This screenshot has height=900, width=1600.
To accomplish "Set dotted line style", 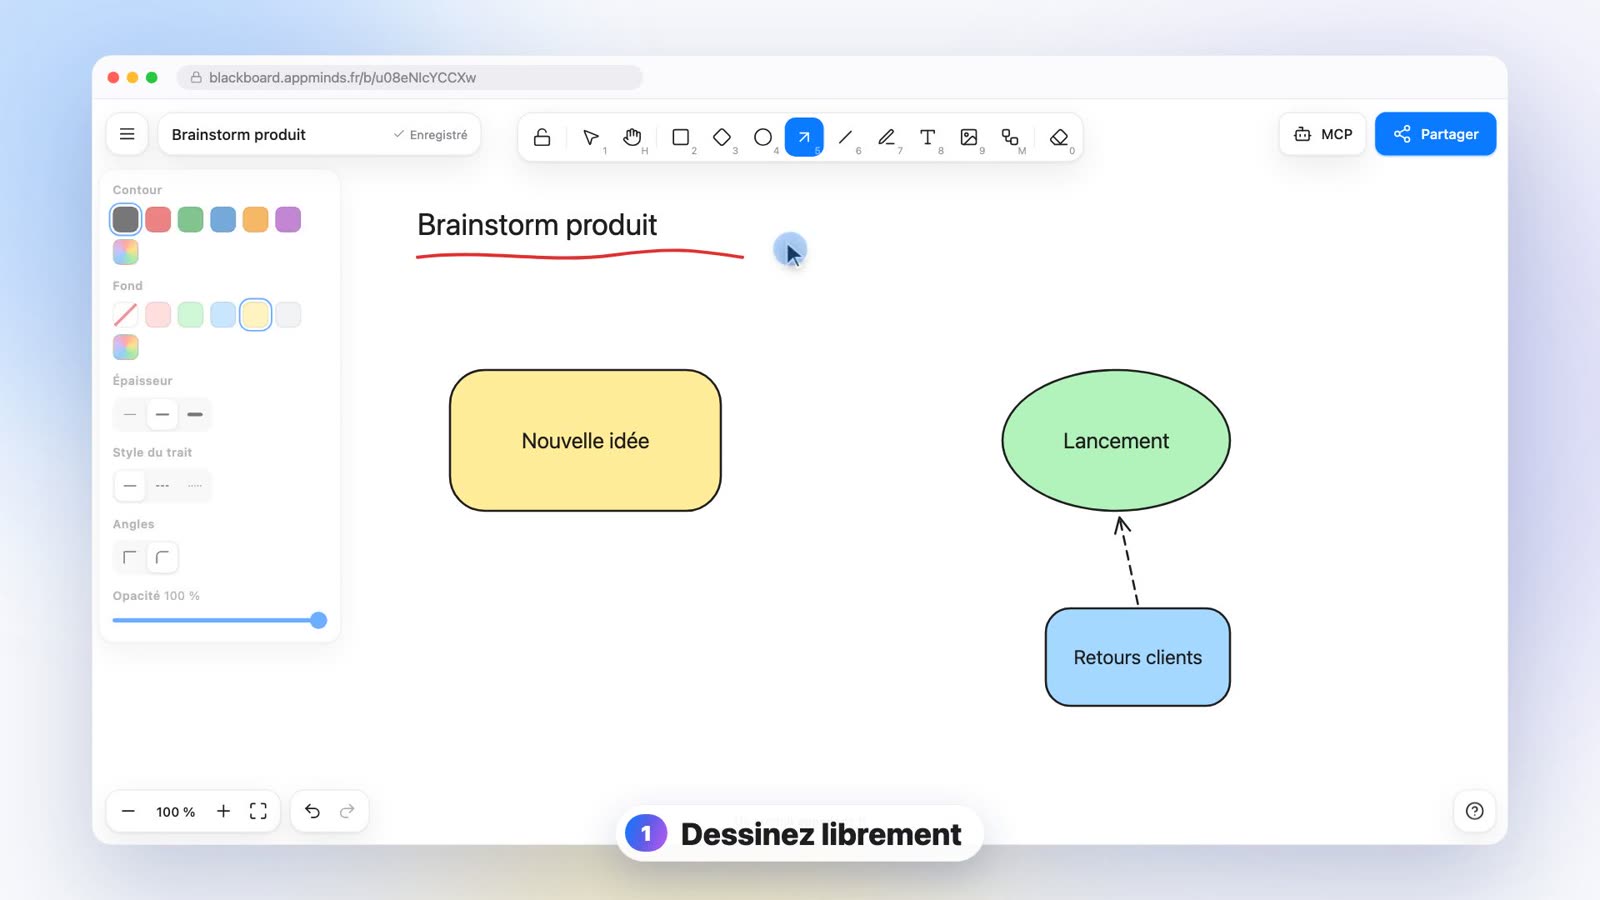I will (x=195, y=486).
